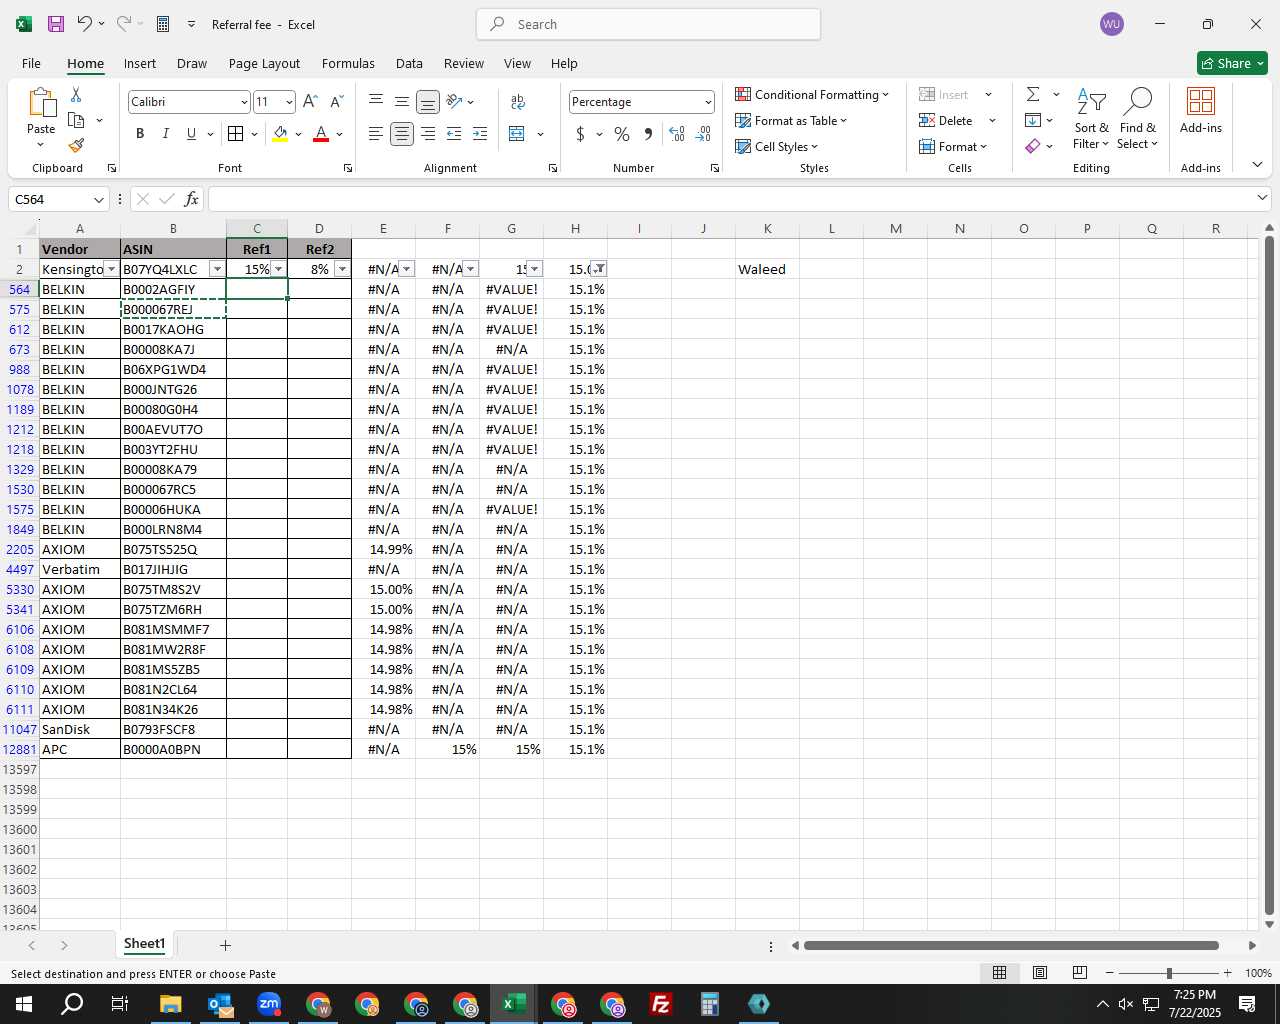
Task: Click the AutoSum sigma icon
Action: (x=1033, y=94)
